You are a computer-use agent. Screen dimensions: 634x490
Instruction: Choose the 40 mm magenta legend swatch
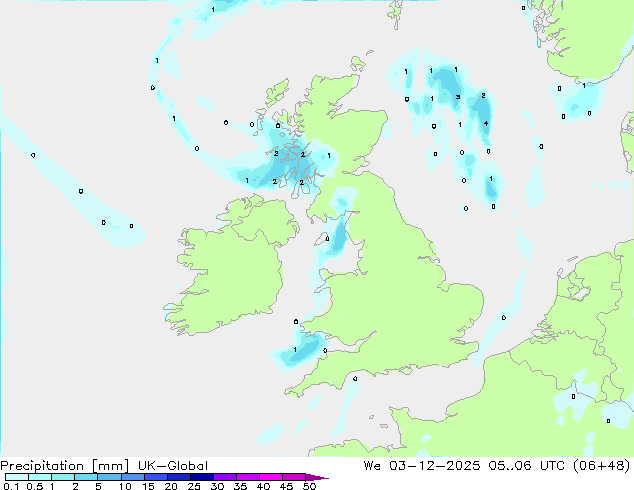(273, 478)
